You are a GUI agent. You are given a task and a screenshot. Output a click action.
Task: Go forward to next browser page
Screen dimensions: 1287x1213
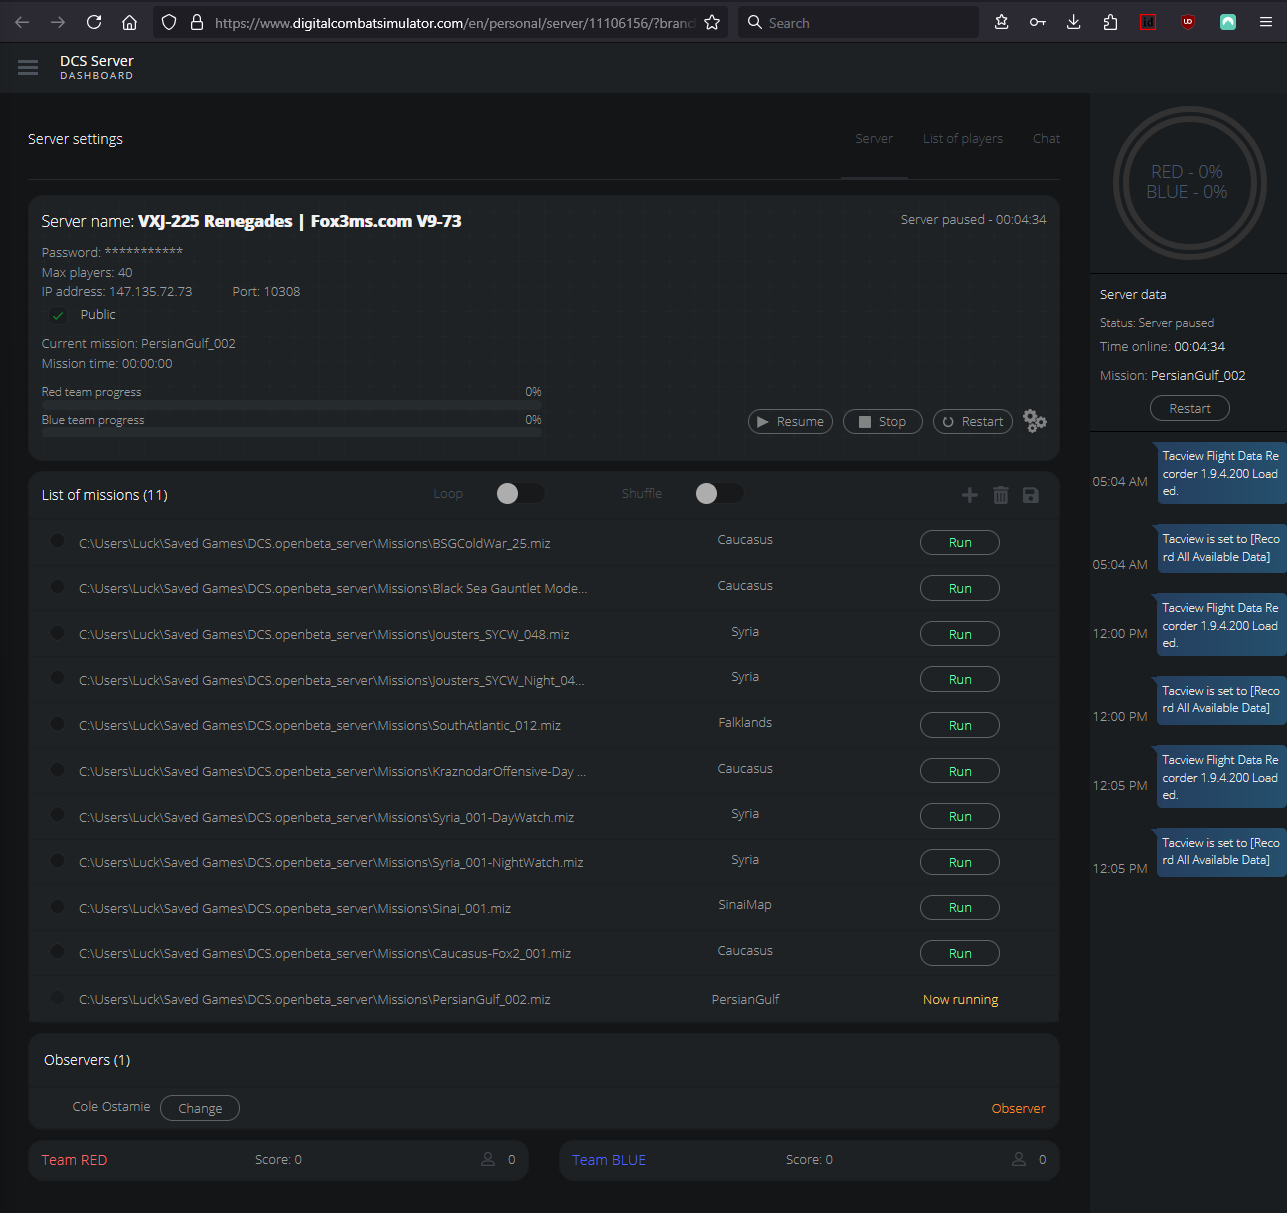(58, 22)
